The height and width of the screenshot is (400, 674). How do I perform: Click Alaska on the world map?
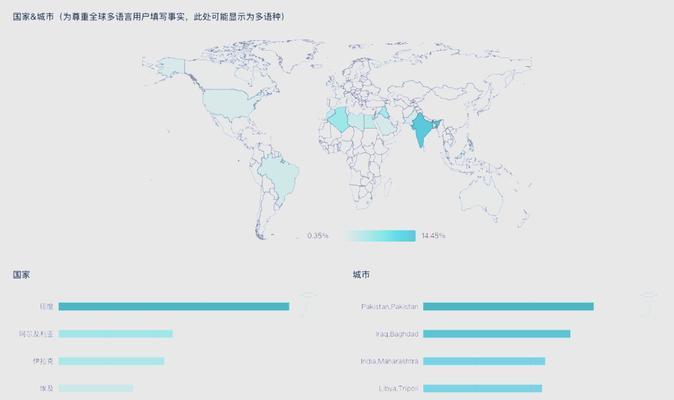(171, 67)
